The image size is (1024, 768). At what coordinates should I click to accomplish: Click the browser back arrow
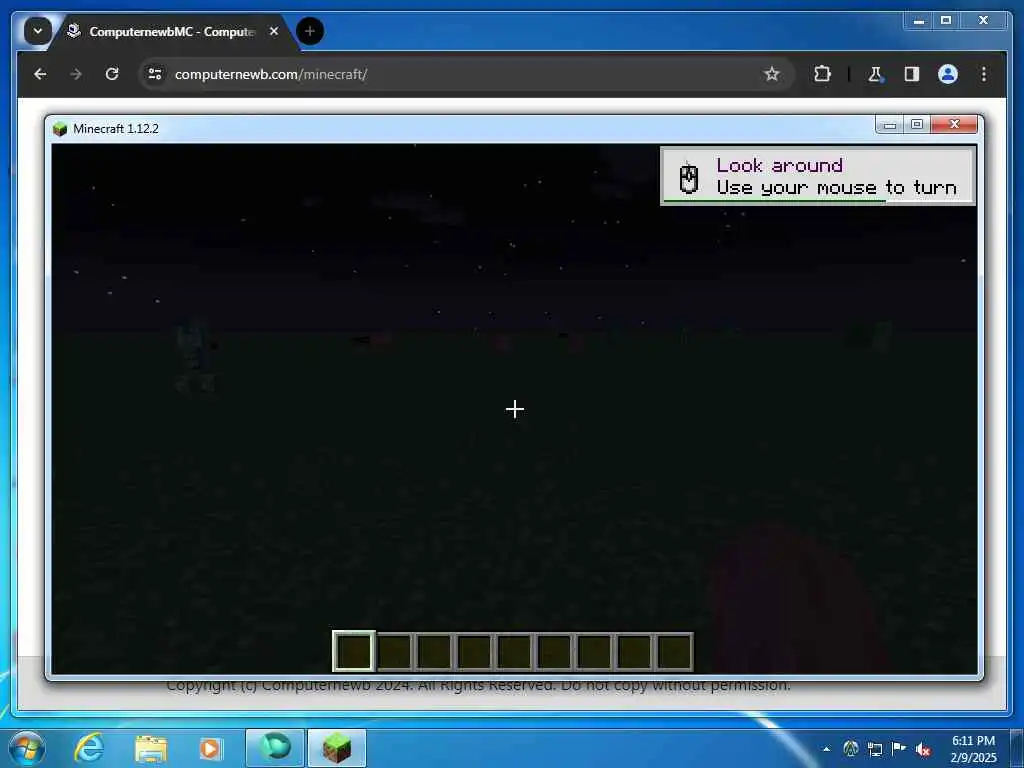coord(40,74)
